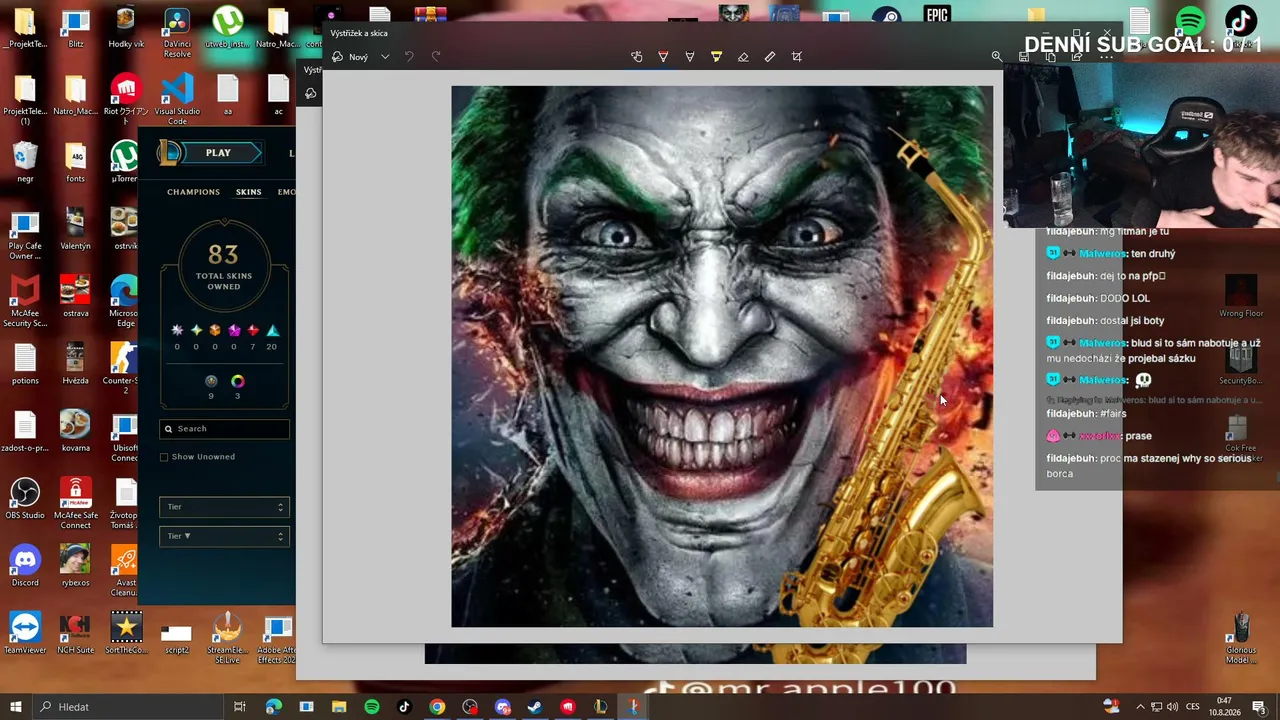Select touch writing tool in Snip & Sketch

[637, 57]
